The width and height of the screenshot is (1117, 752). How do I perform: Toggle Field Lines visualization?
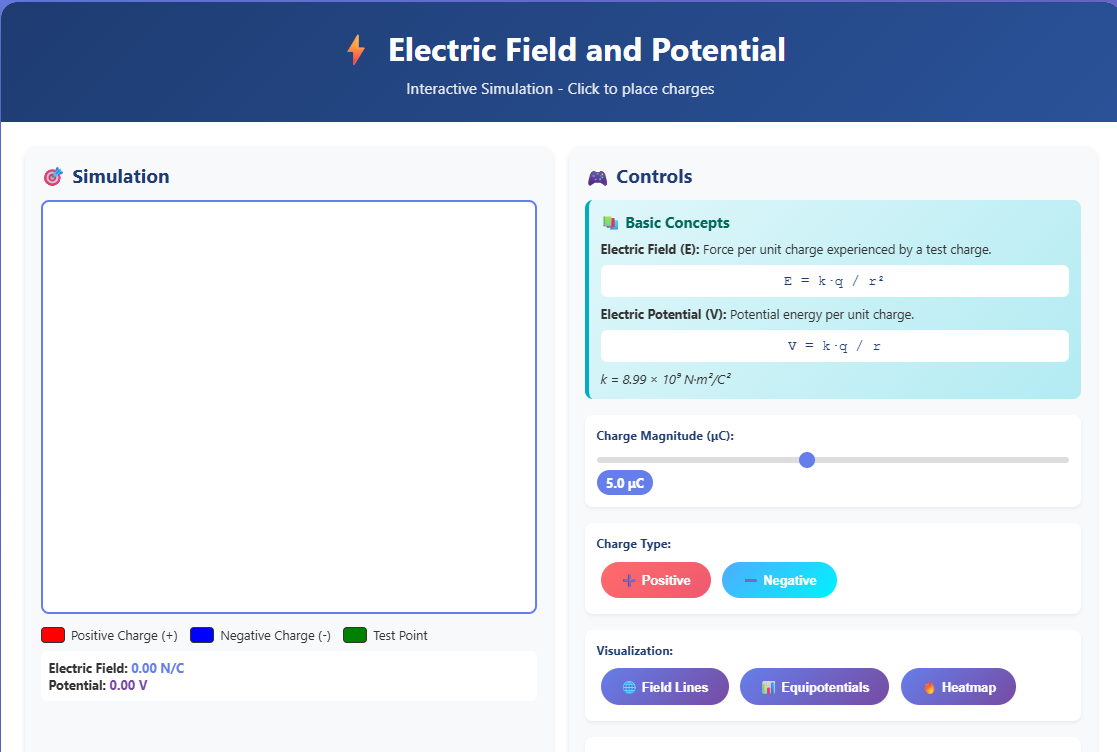click(665, 687)
